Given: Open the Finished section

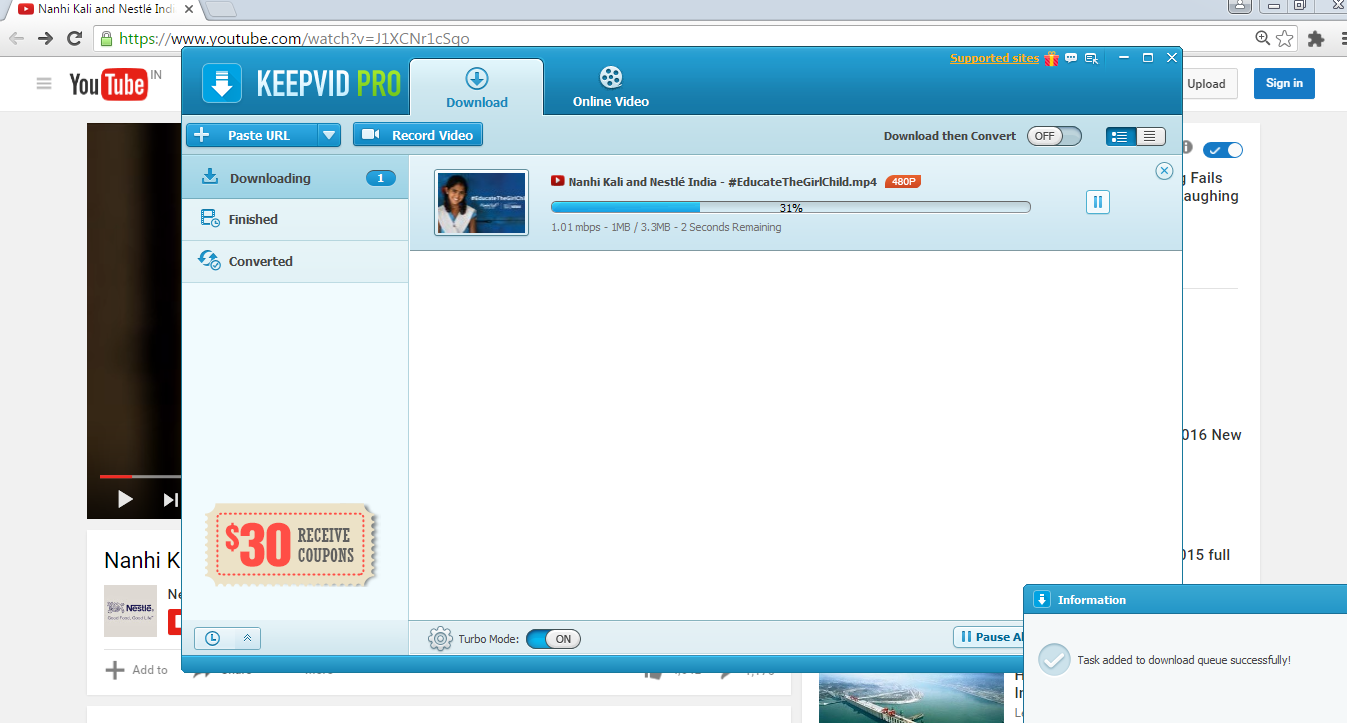Looking at the screenshot, I should (x=295, y=220).
